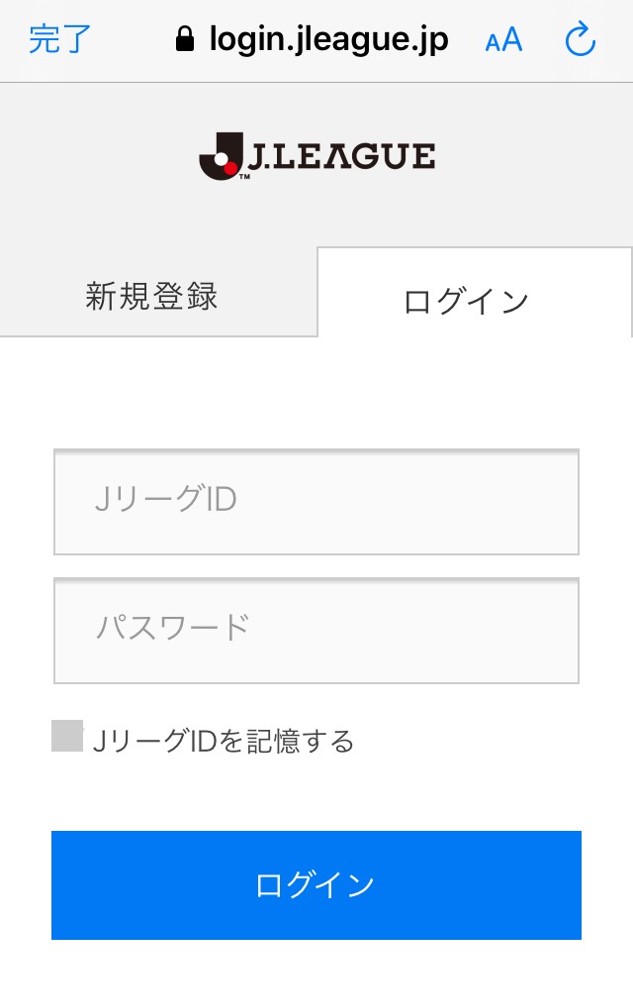Screen dimensions: 633x992
Task: Open the new registration tab
Action: click(x=152, y=297)
